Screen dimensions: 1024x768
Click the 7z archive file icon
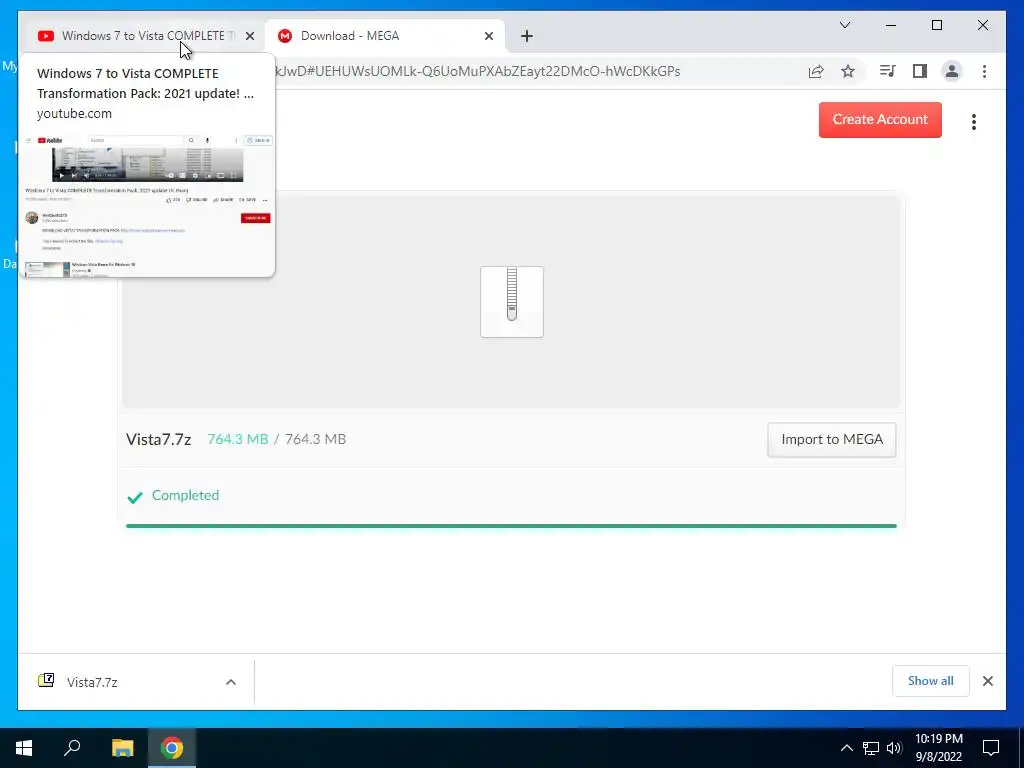tap(512, 302)
